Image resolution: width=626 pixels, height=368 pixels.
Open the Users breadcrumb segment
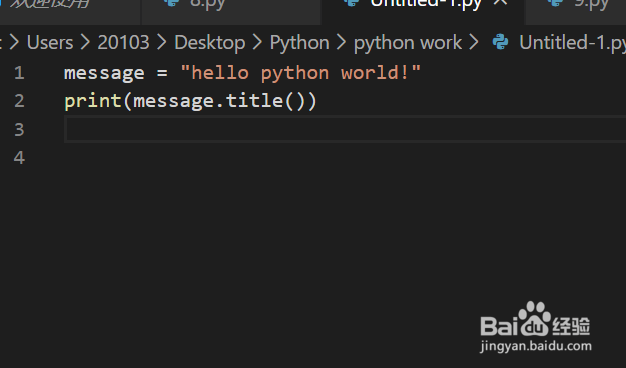click(x=50, y=42)
